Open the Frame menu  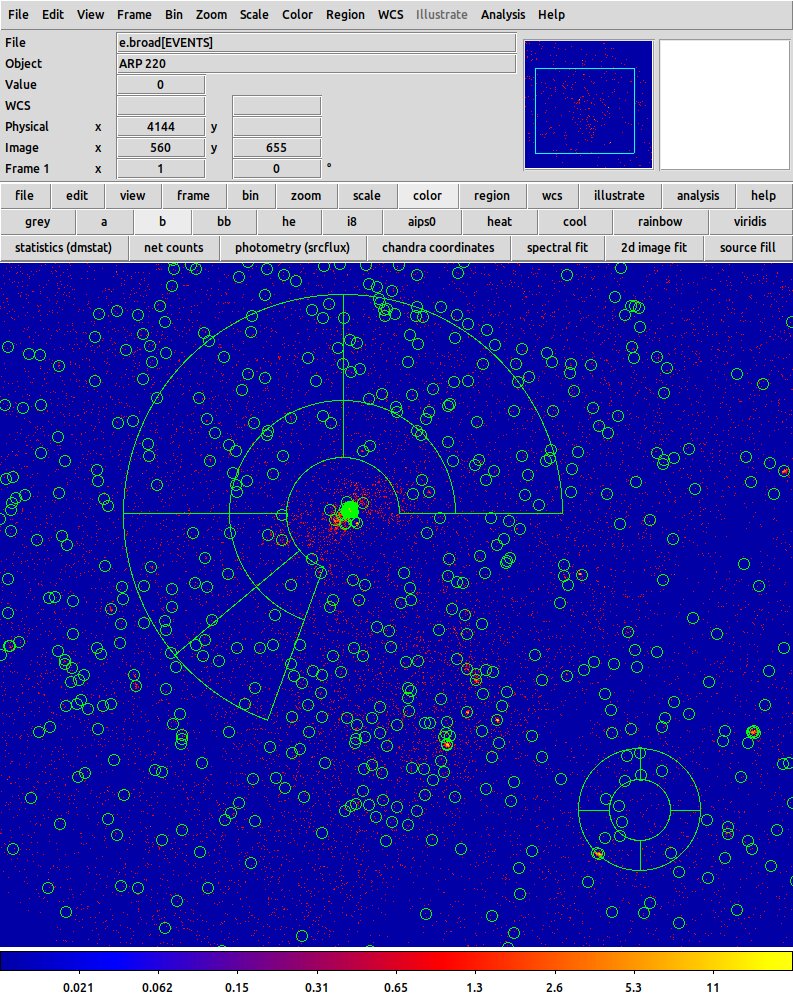pos(134,14)
